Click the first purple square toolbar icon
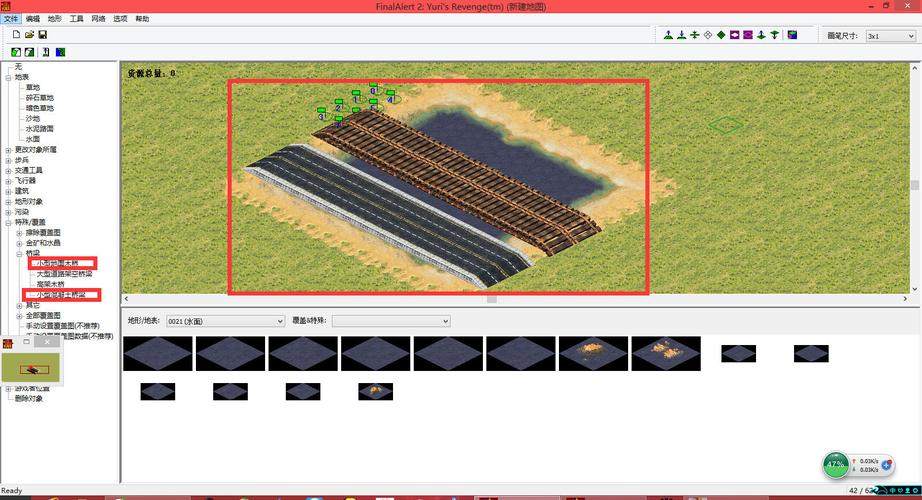Image resolution: width=922 pixels, height=500 pixels. (x=734, y=35)
